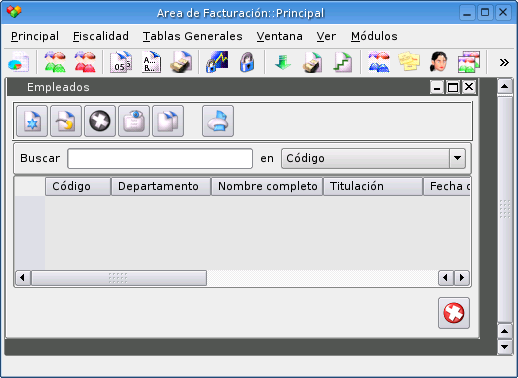Open the all-red people toolbar icon

coord(85,62)
